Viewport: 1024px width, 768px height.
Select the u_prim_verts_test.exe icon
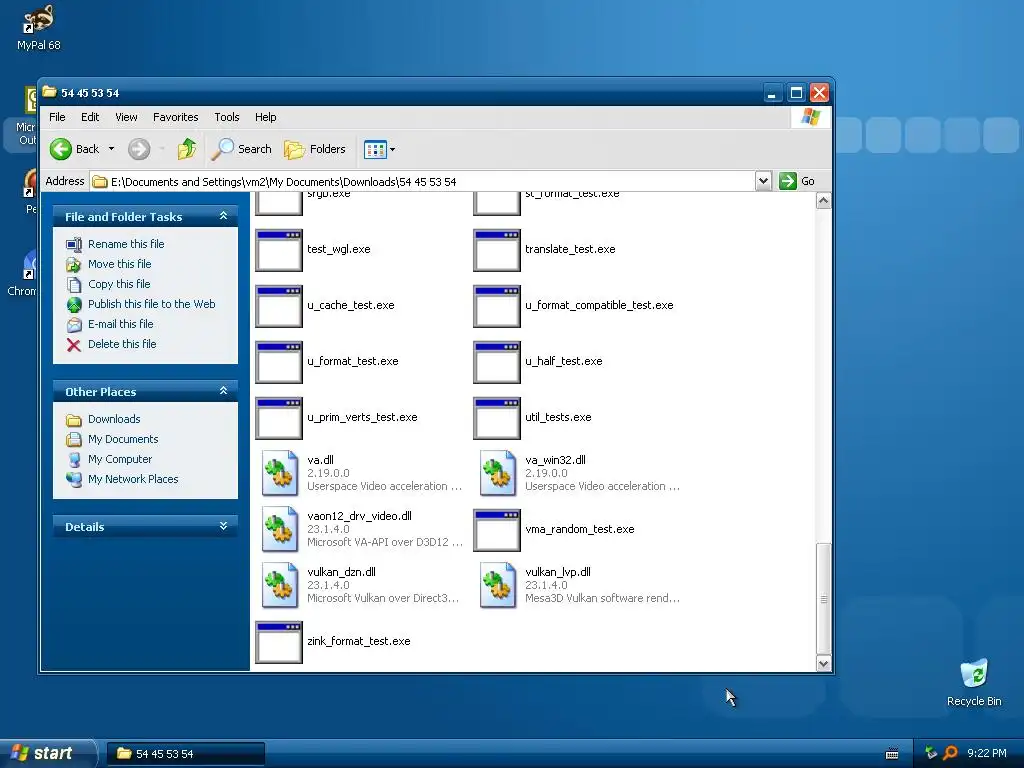coord(279,419)
